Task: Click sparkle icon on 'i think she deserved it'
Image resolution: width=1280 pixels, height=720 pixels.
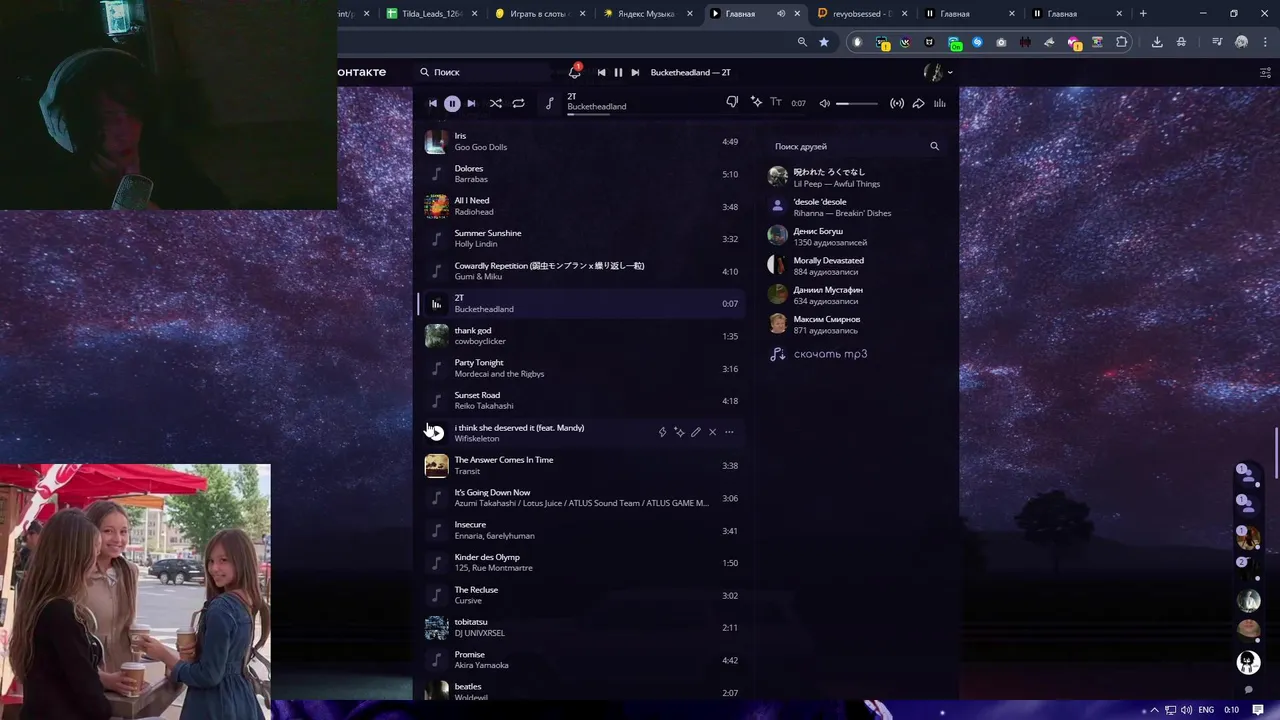Action: point(679,432)
